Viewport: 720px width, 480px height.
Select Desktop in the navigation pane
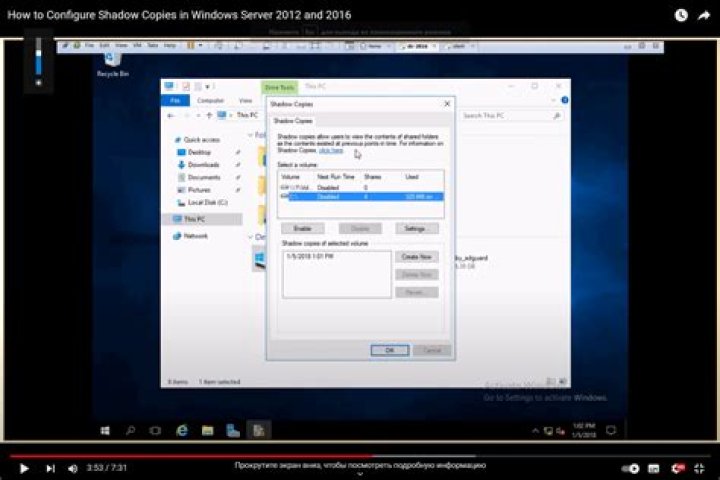(x=194, y=152)
